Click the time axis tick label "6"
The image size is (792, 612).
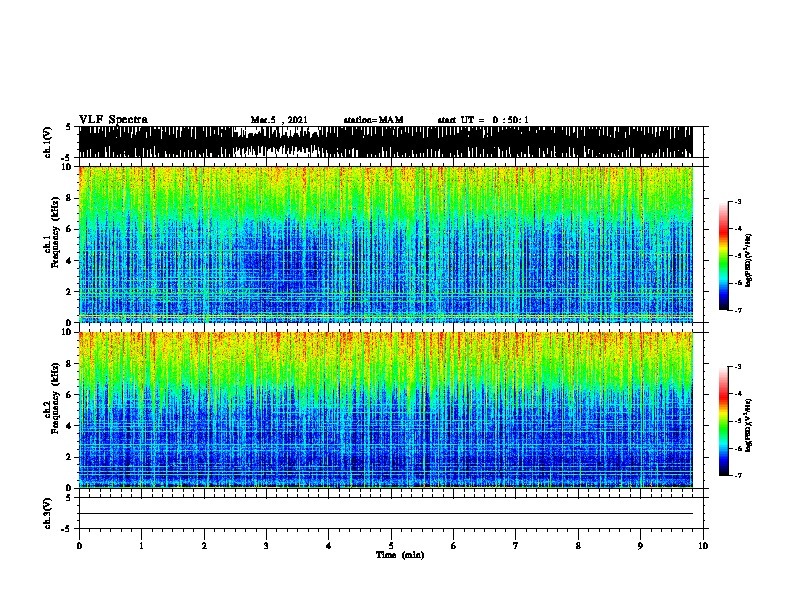click(x=454, y=546)
